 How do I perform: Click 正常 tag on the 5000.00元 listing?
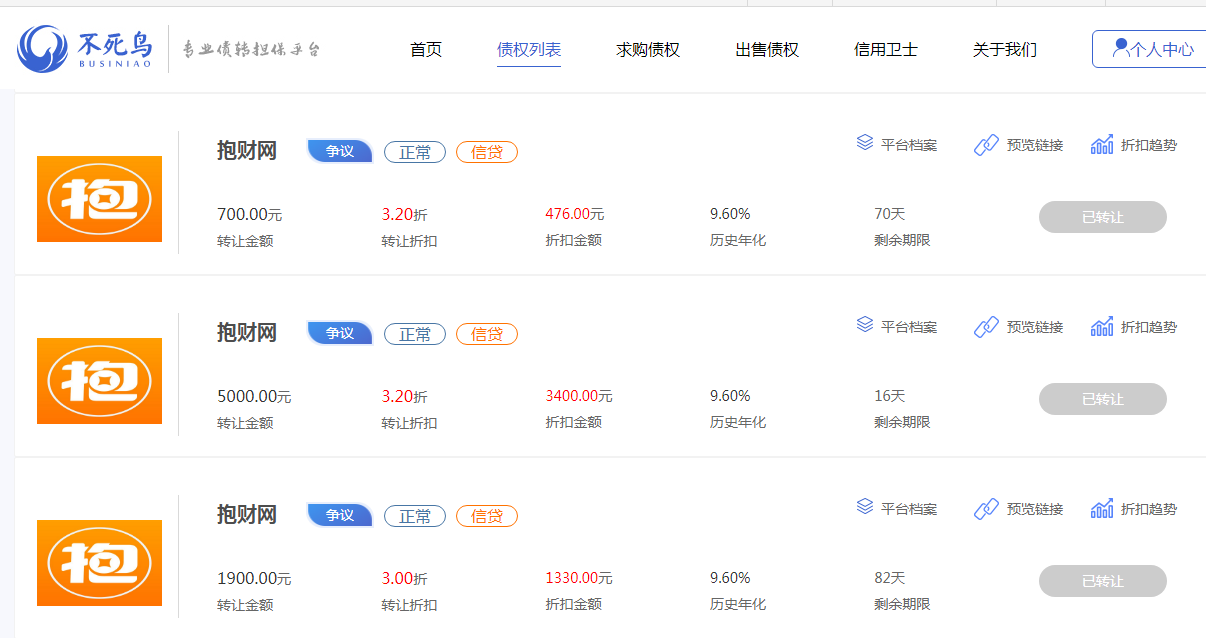point(415,334)
